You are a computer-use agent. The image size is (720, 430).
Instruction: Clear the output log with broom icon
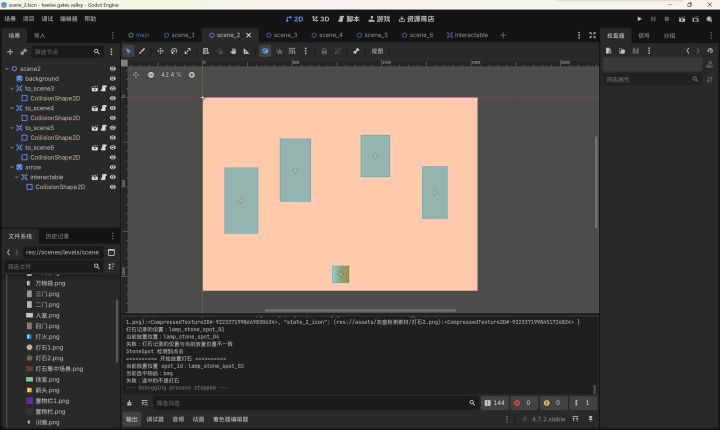129,403
